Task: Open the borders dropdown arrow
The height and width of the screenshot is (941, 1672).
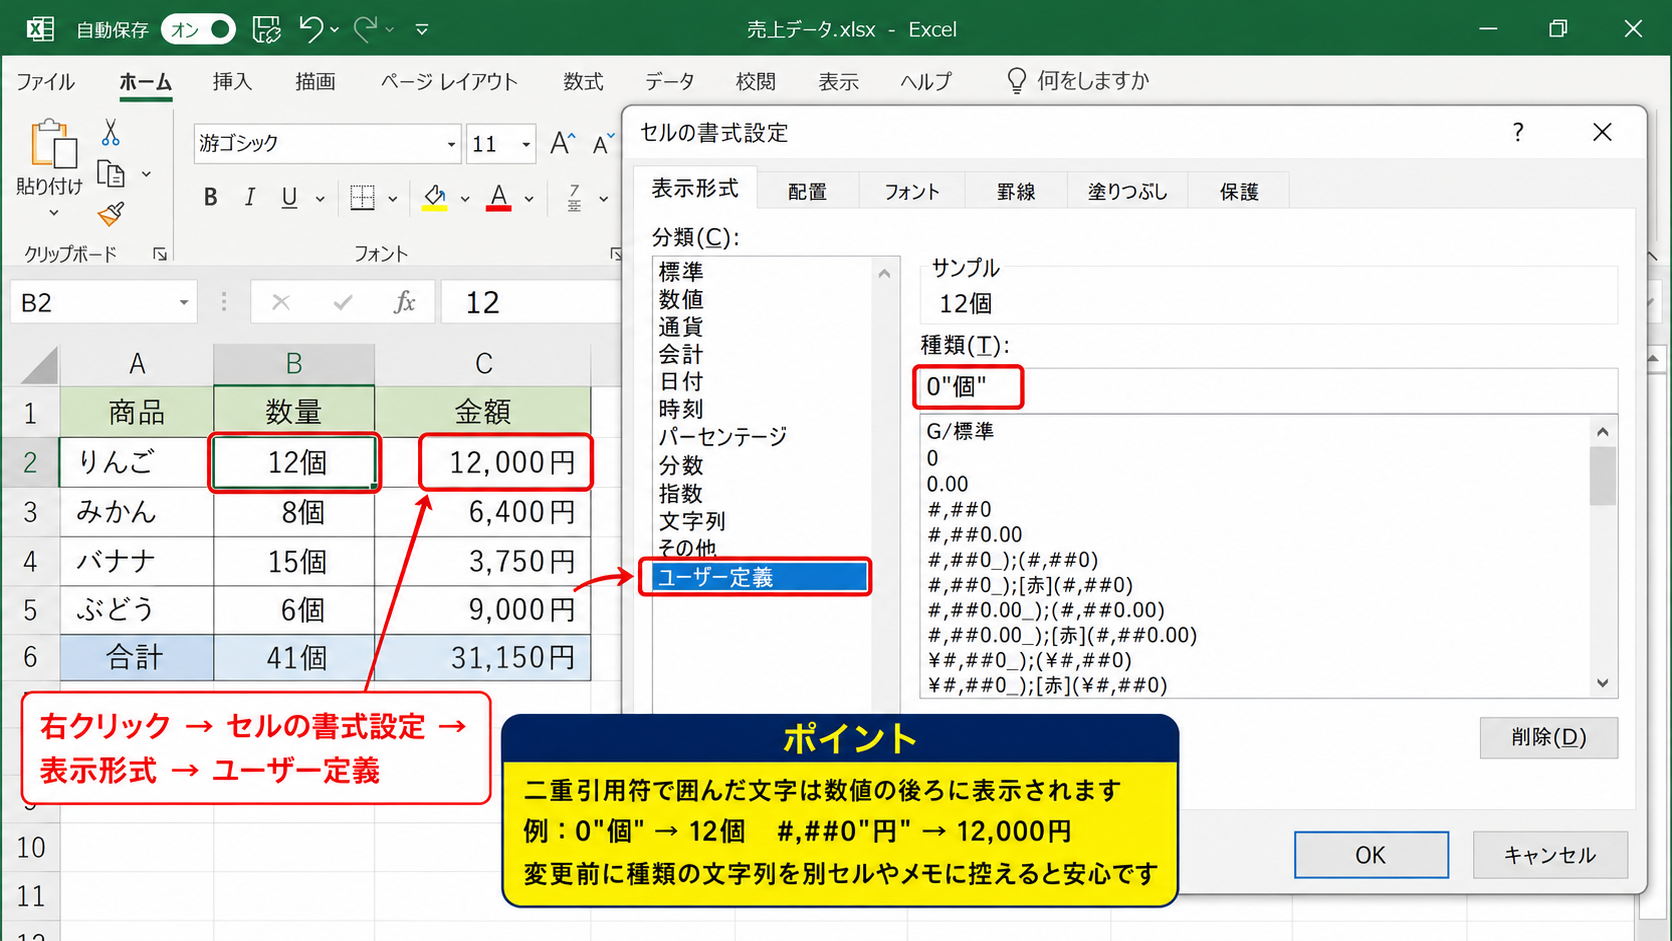Action: (393, 199)
